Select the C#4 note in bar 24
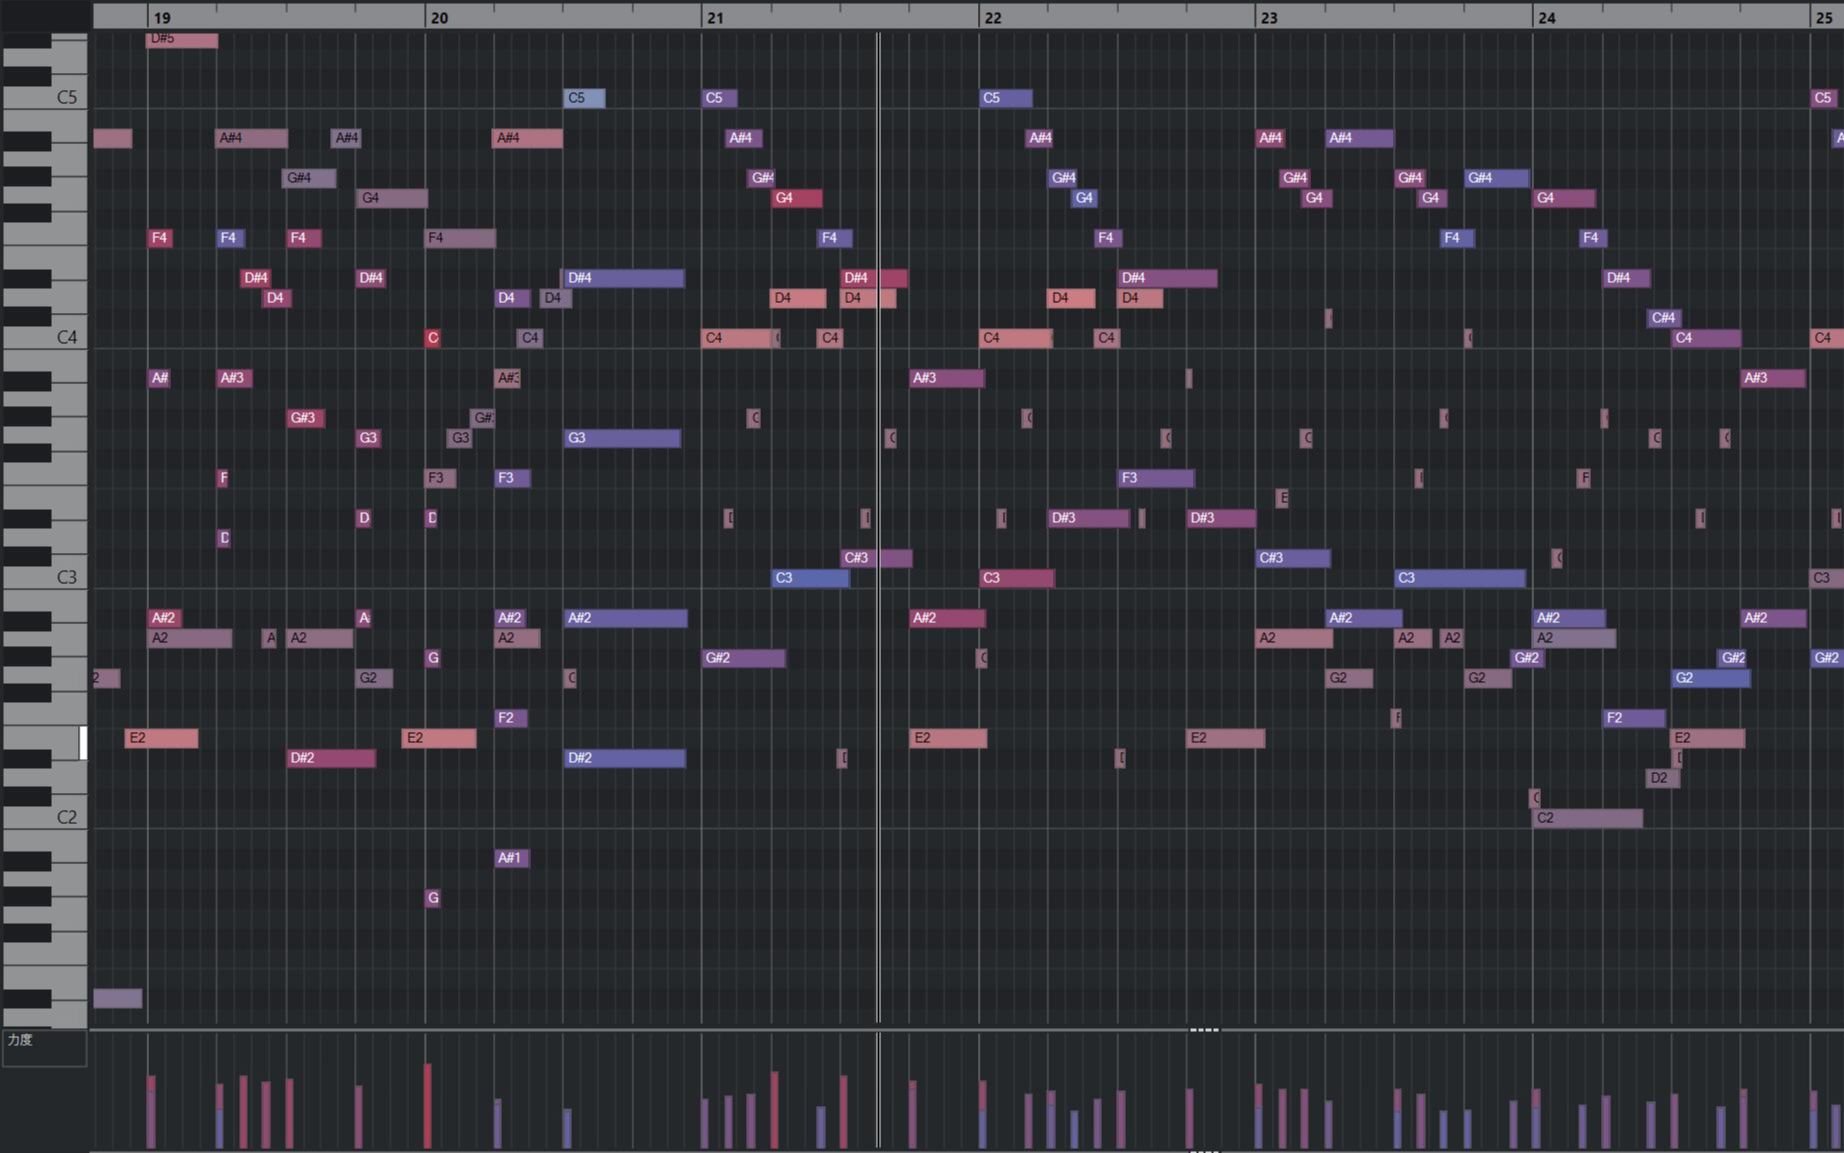Screen dimensions: 1844x1153 click(x=1664, y=318)
